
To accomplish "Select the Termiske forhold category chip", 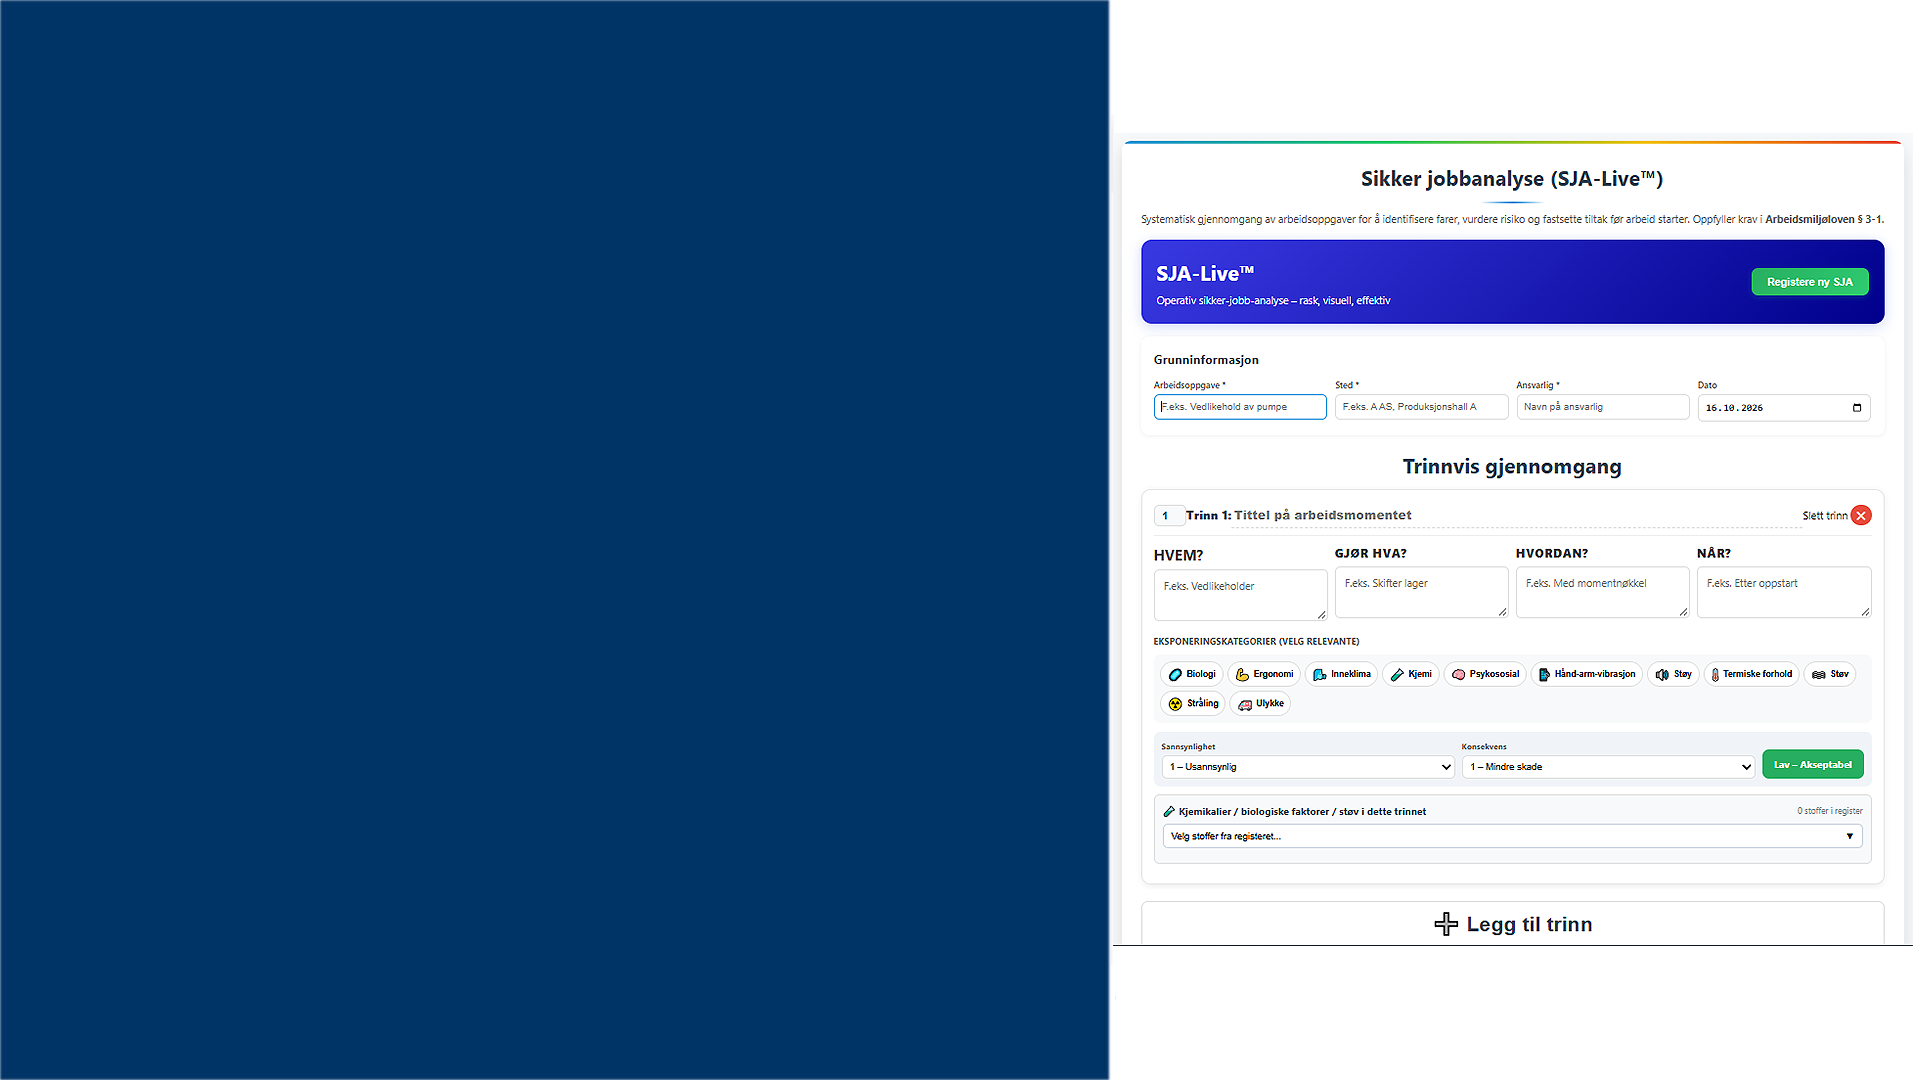I will 1751,674.
